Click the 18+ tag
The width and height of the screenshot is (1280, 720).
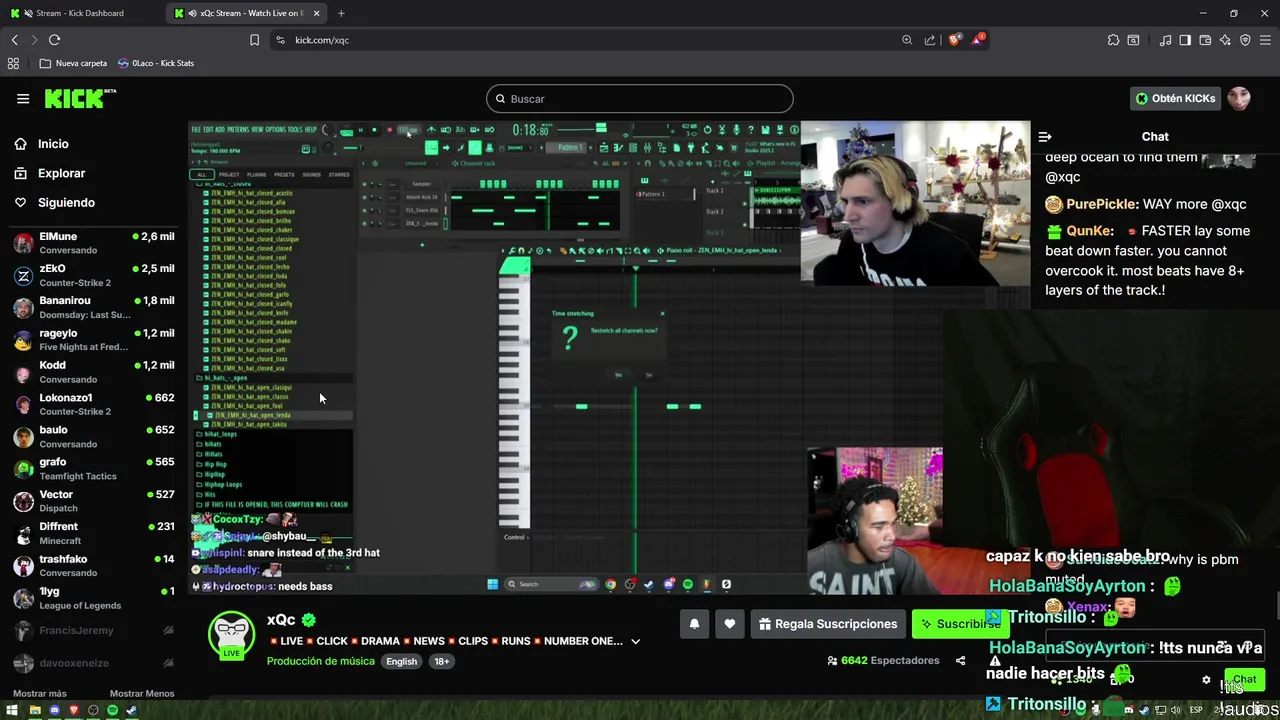coord(441,661)
